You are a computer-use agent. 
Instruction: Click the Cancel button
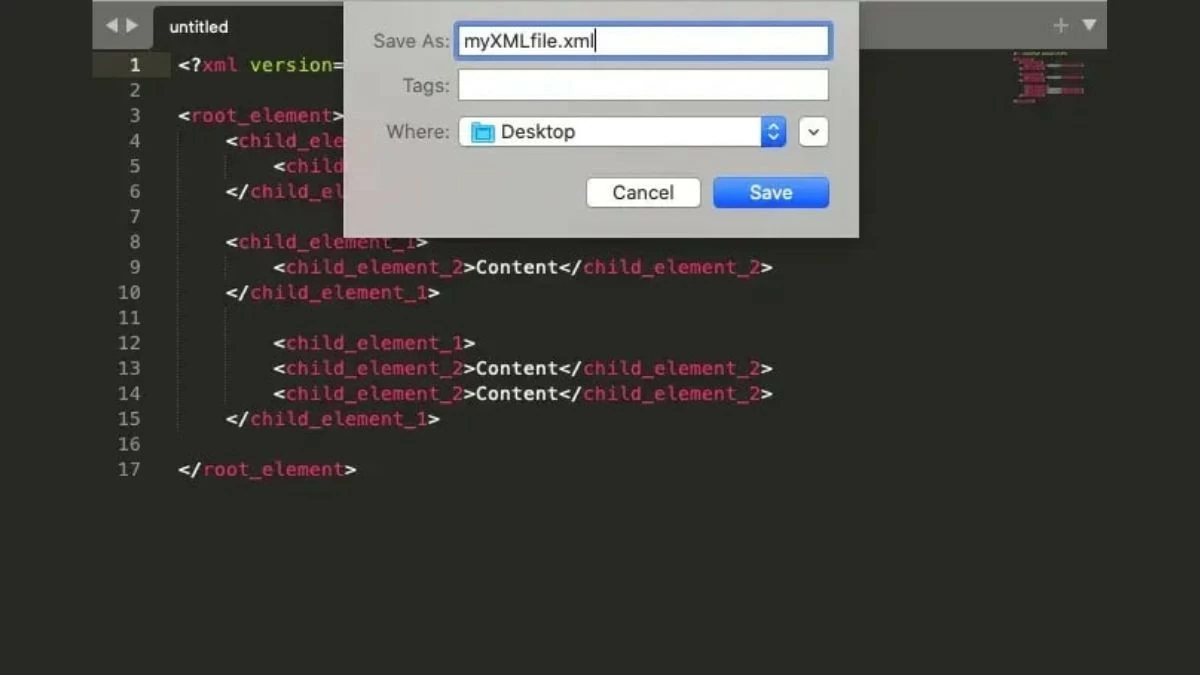643,192
